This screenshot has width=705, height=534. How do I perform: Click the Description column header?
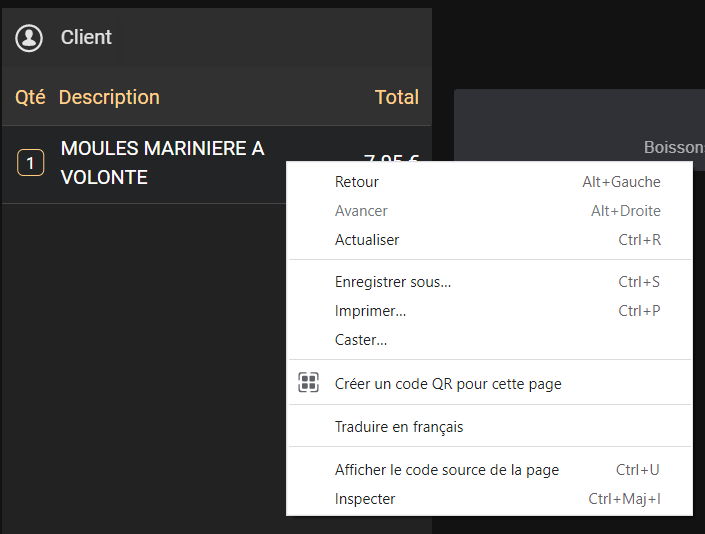(x=109, y=97)
